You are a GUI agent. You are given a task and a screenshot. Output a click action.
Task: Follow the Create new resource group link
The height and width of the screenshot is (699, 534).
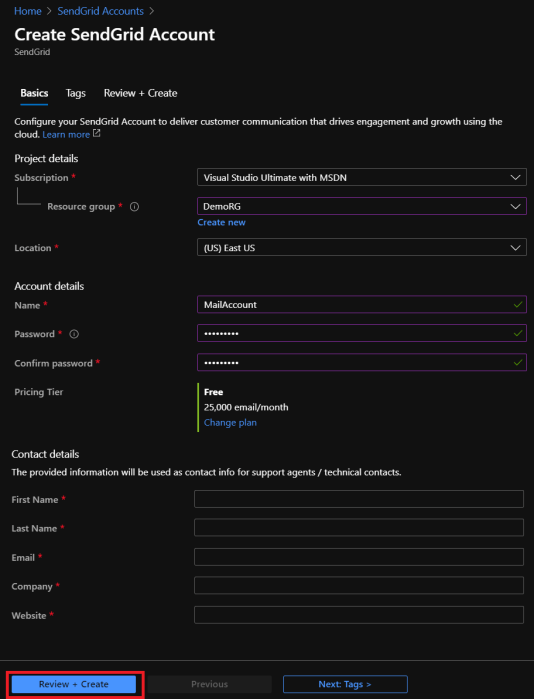pyautogui.click(x=222, y=222)
